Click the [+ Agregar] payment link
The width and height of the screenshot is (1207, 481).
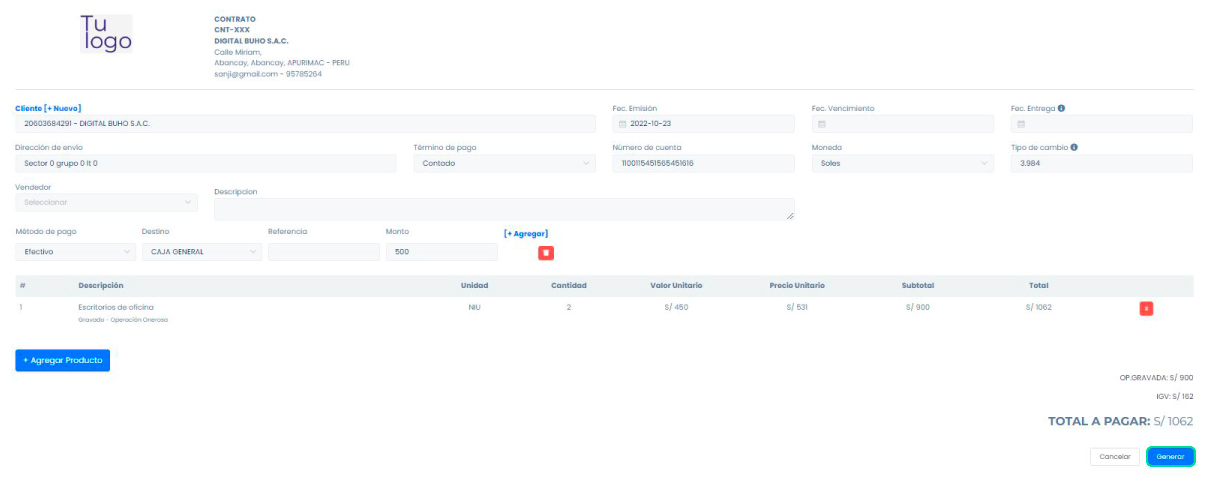[x=526, y=233]
